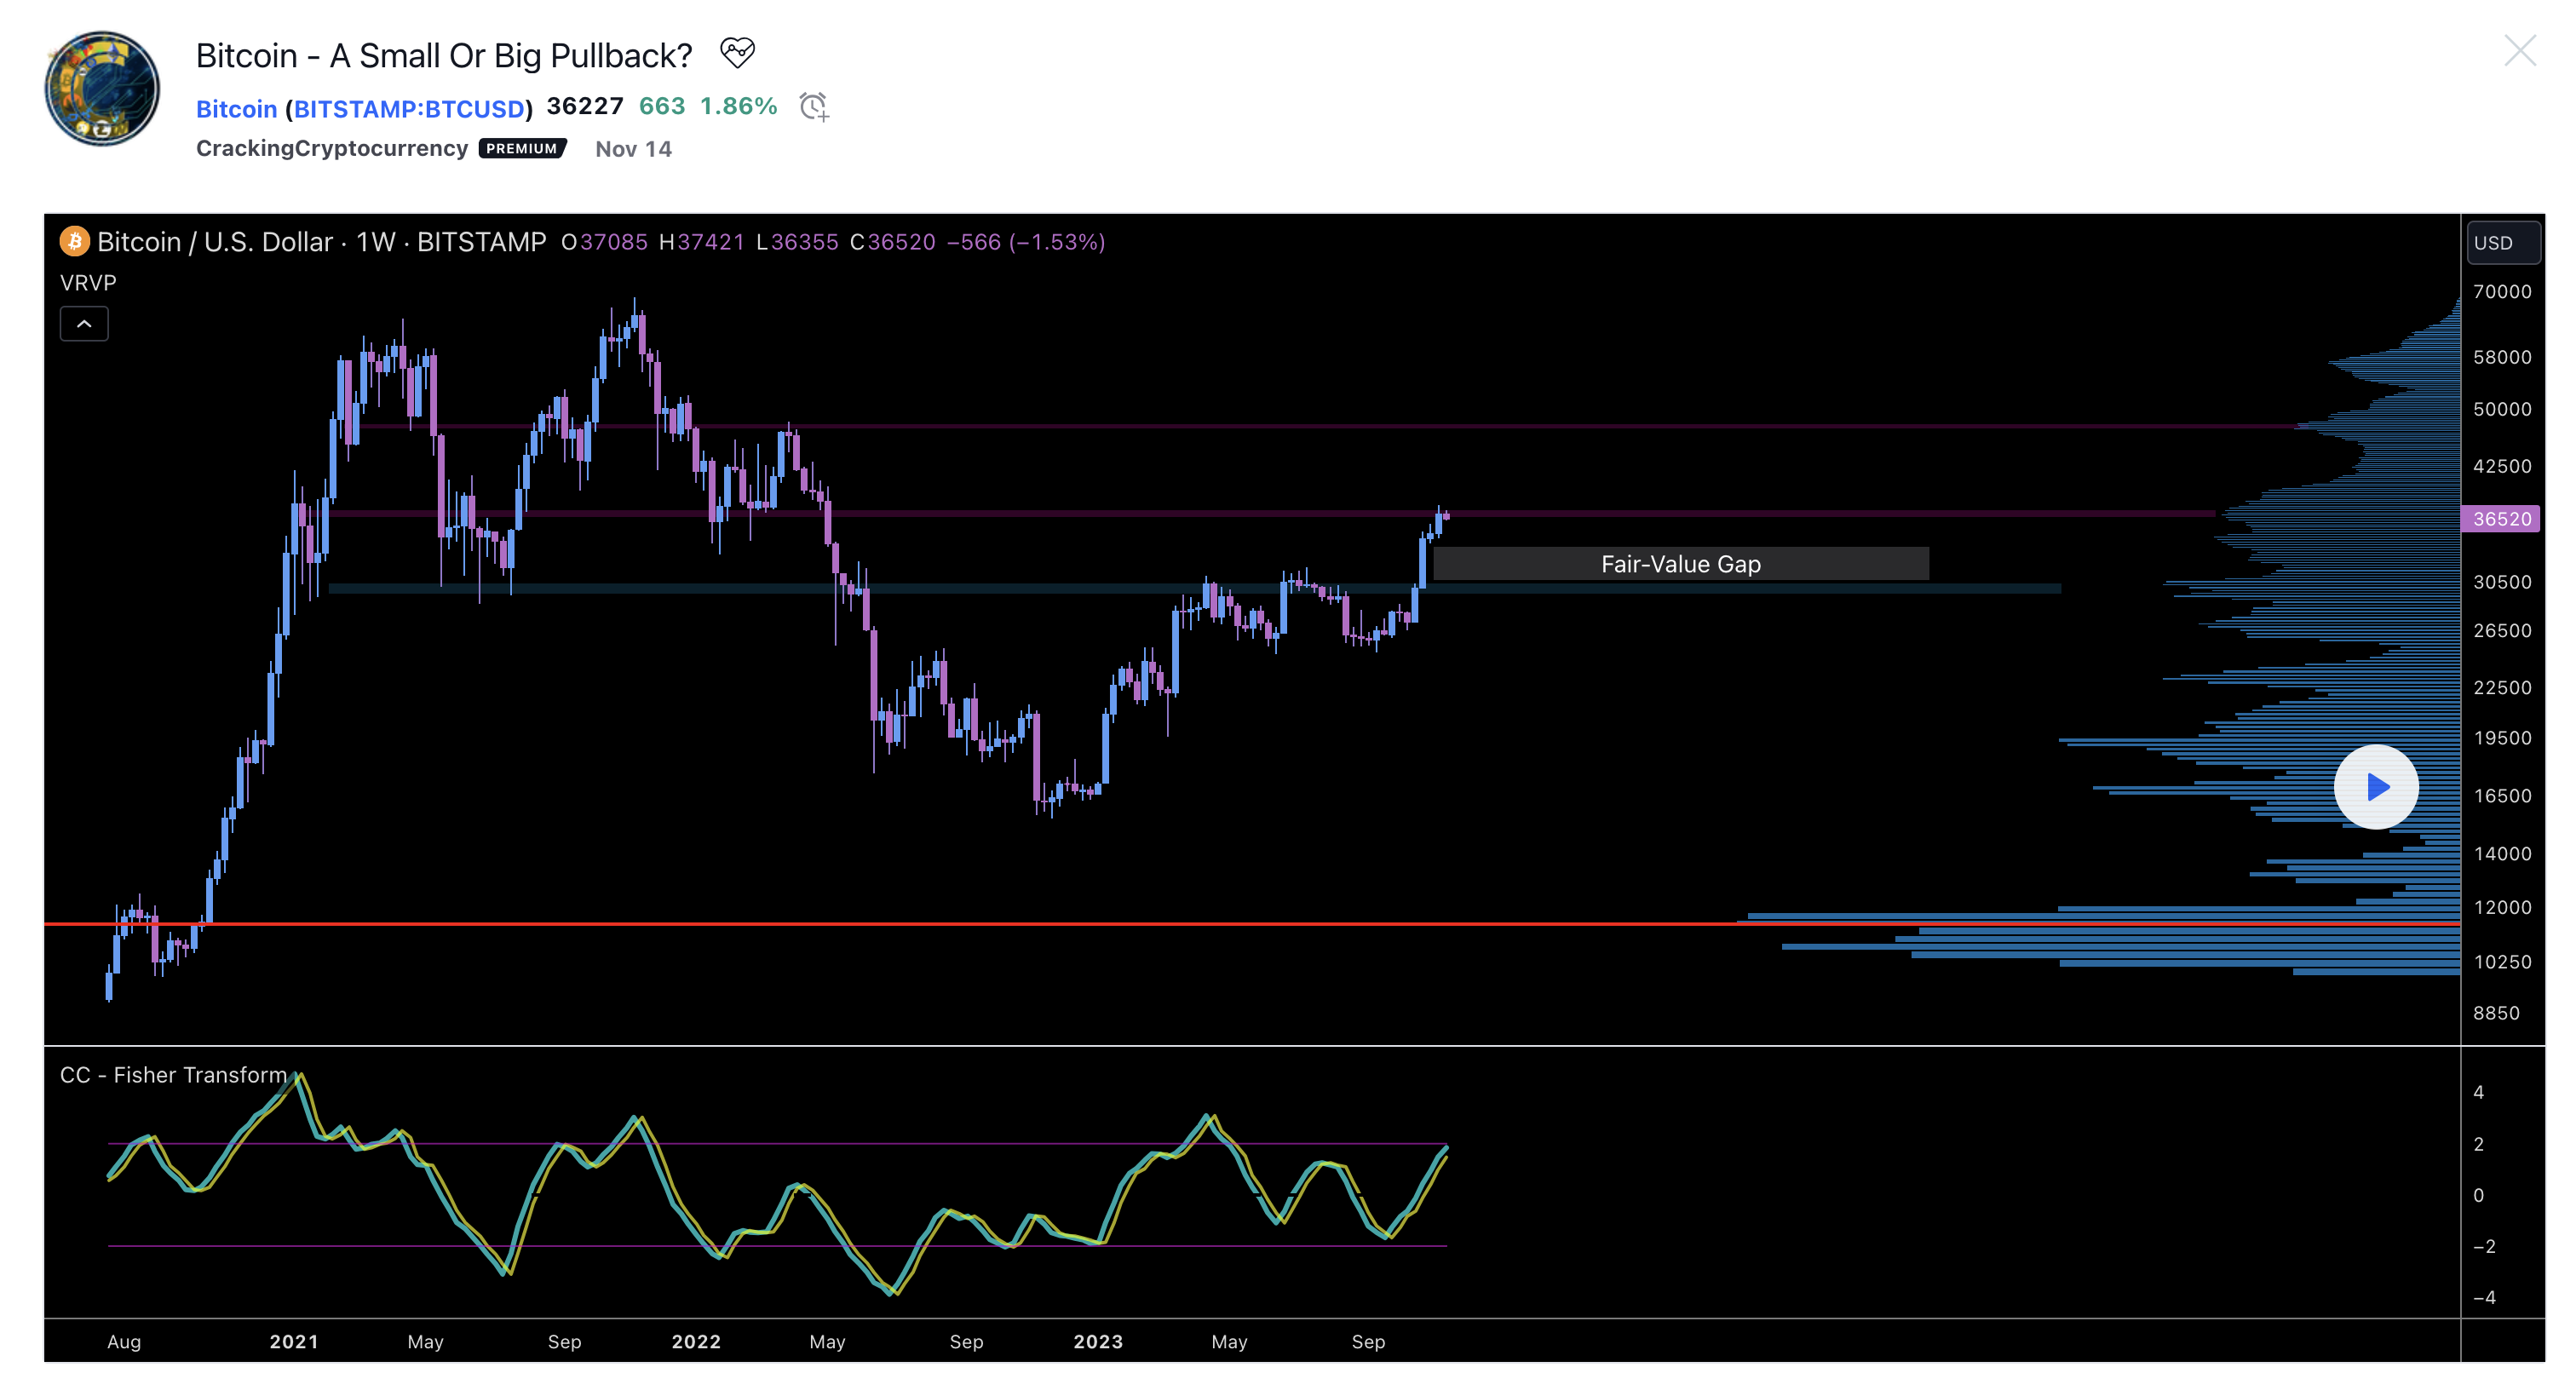This screenshot has height=1373, width=2576.
Task: Visit the CrackingCryptocurrency author profile
Action: point(331,148)
